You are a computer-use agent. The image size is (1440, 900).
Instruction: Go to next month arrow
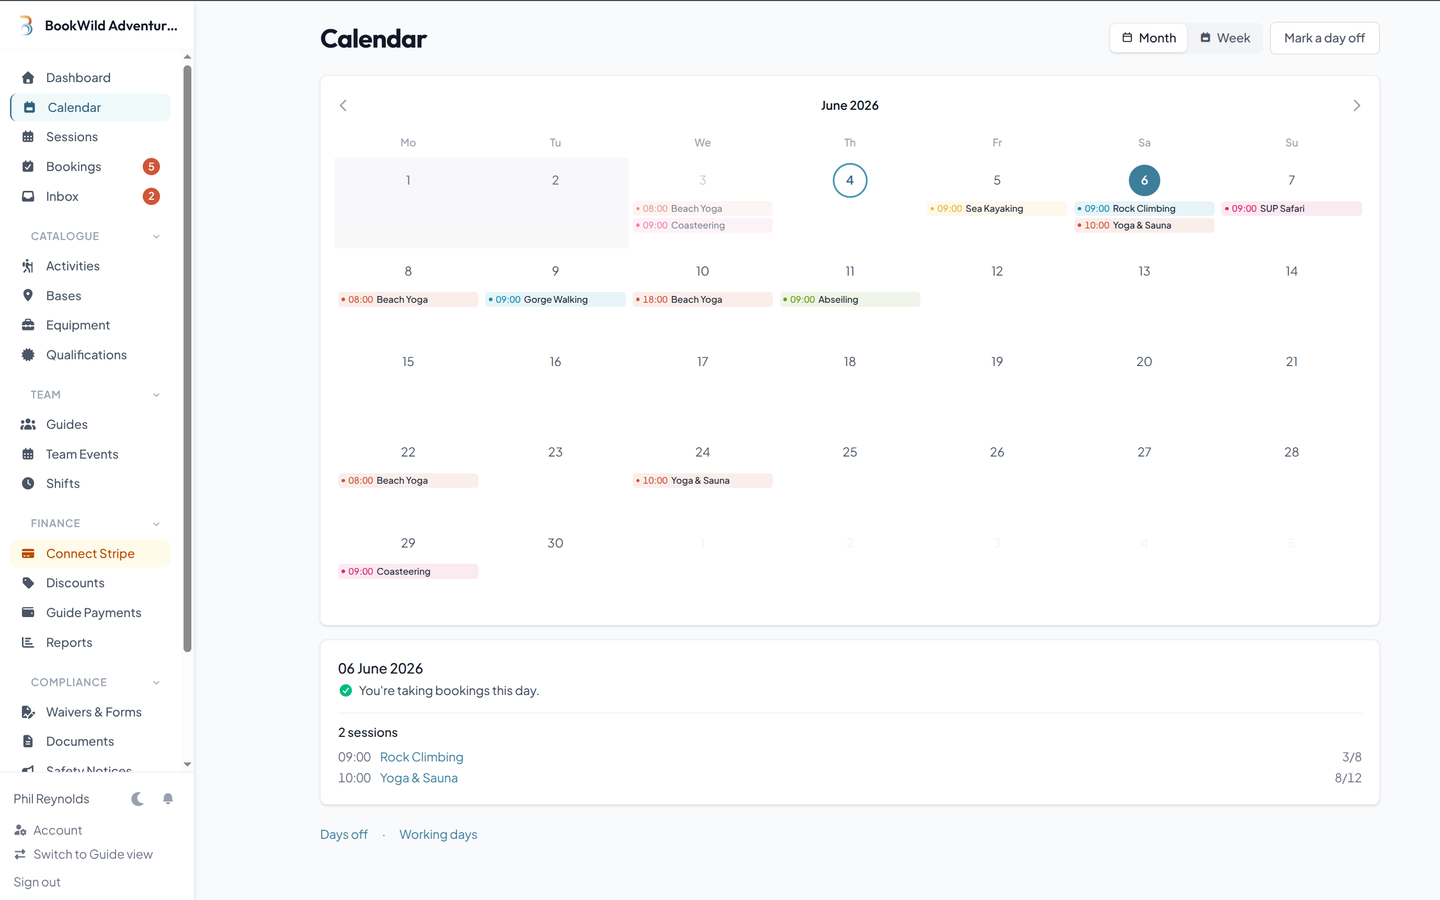coord(1357,105)
